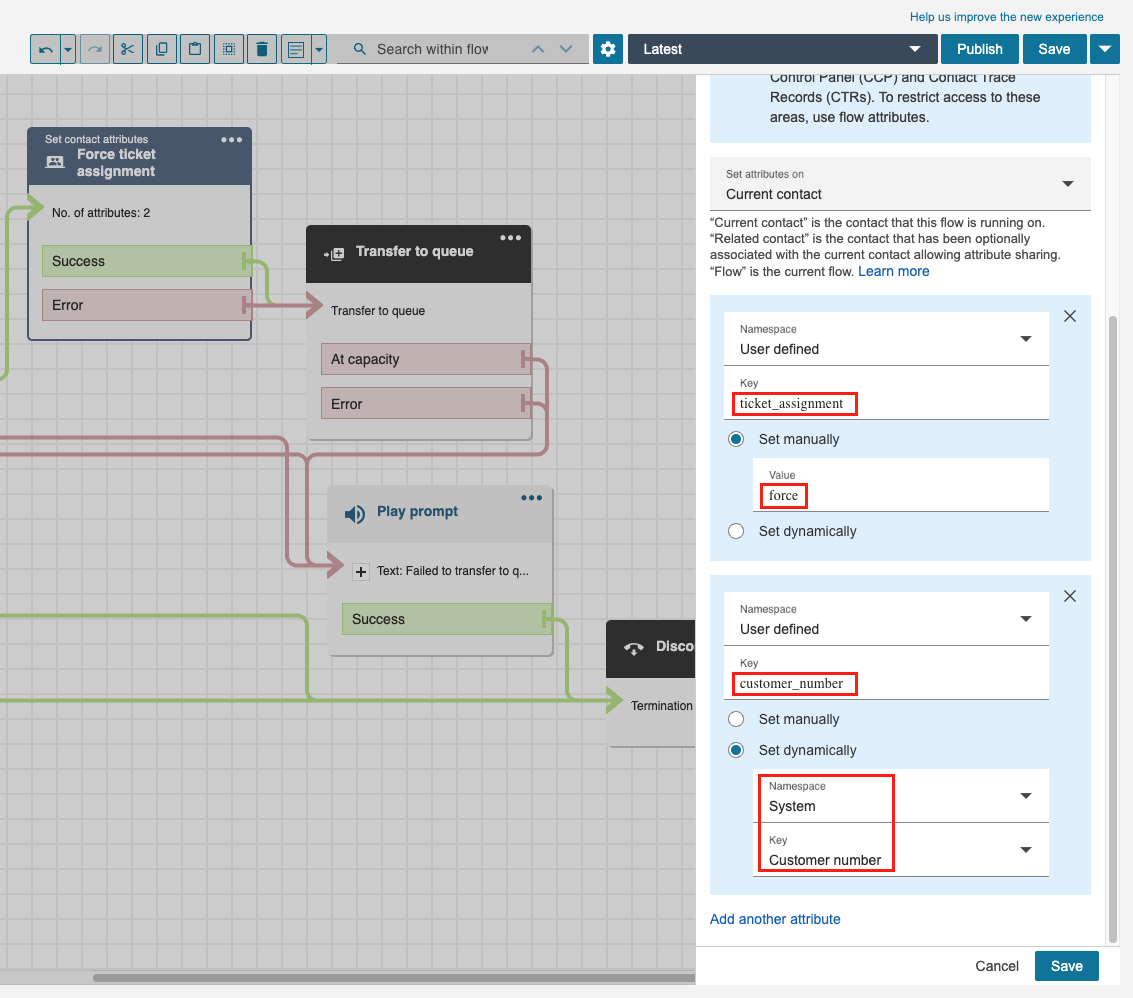The height and width of the screenshot is (998, 1133).
Task: Open the Play prompt block three-dot menu
Action: pos(531,498)
